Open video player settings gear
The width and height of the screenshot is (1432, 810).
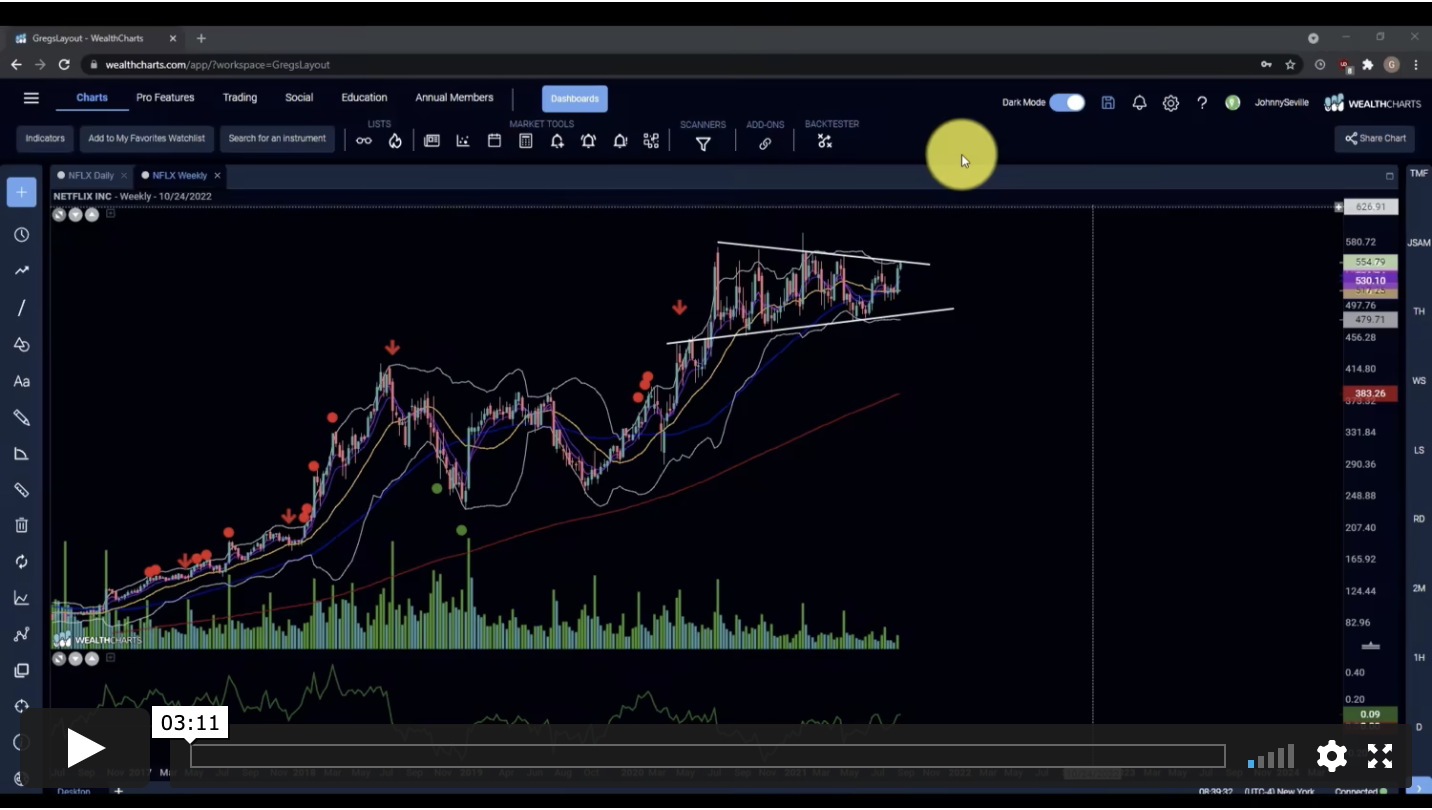[x=1331, y=756]
